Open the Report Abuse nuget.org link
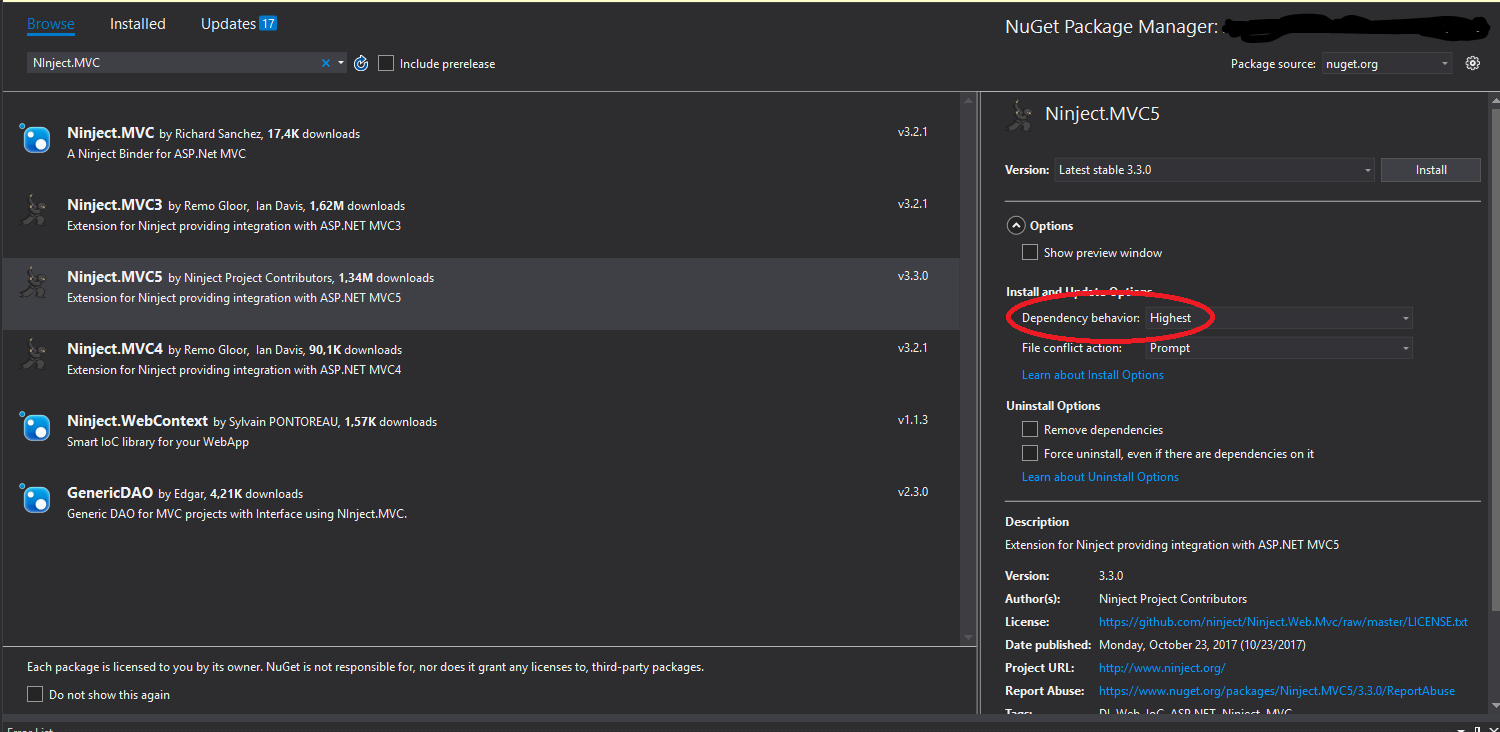This screenshot has height=732, width=1500. click(x=1277, y=691)
